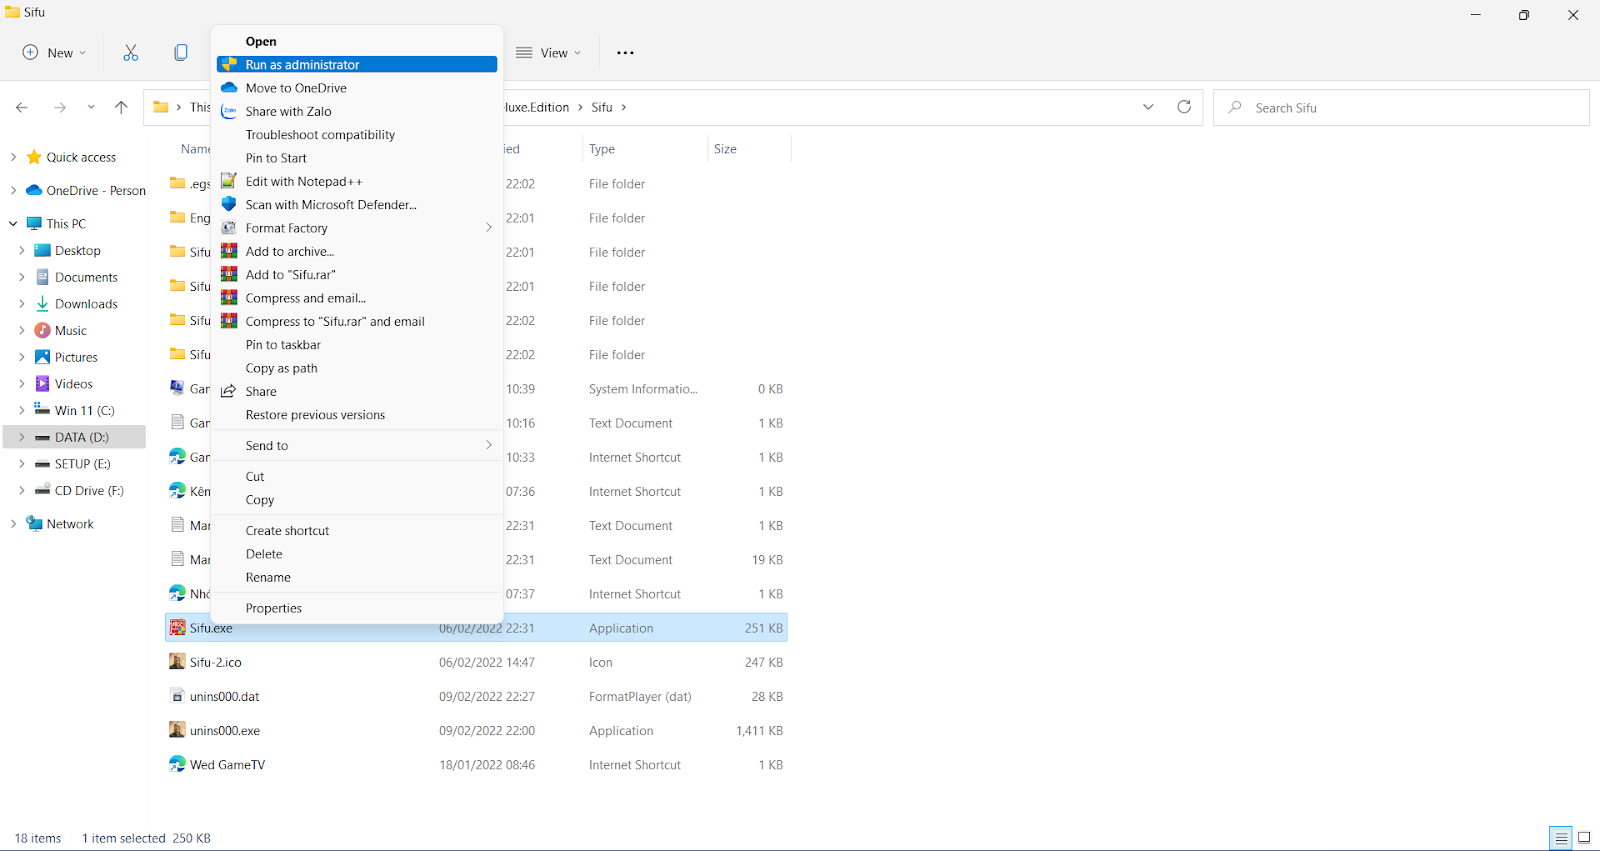Image resolution: width=1600 pixels, height=851 pixels.
Task: Click the Sifu breadcrumb in address bar
Action: click(x=602, y=107)
